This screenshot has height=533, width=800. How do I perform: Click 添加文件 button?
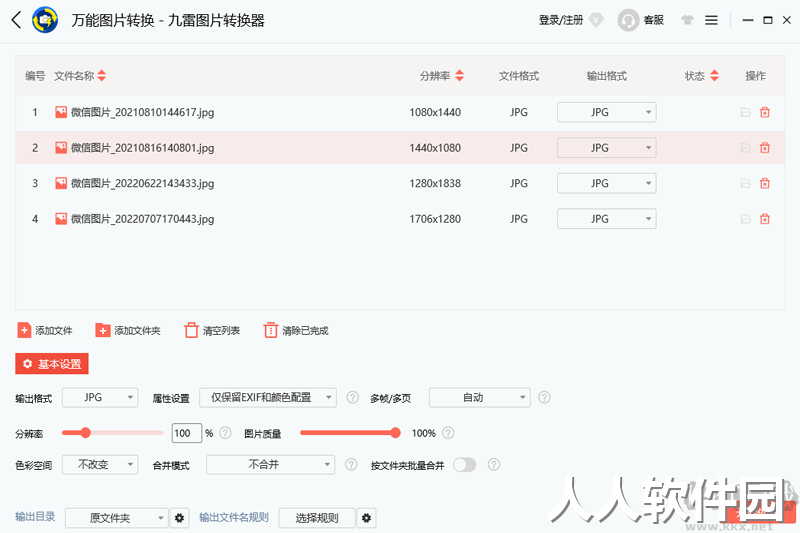[x=45, y=331]
